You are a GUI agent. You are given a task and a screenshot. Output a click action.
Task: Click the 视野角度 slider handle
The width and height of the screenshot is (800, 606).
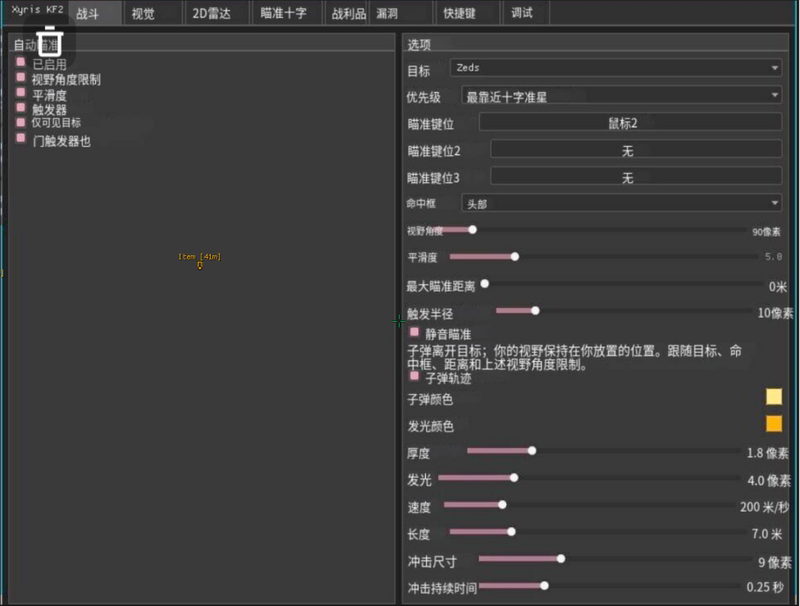pos(472,230)
